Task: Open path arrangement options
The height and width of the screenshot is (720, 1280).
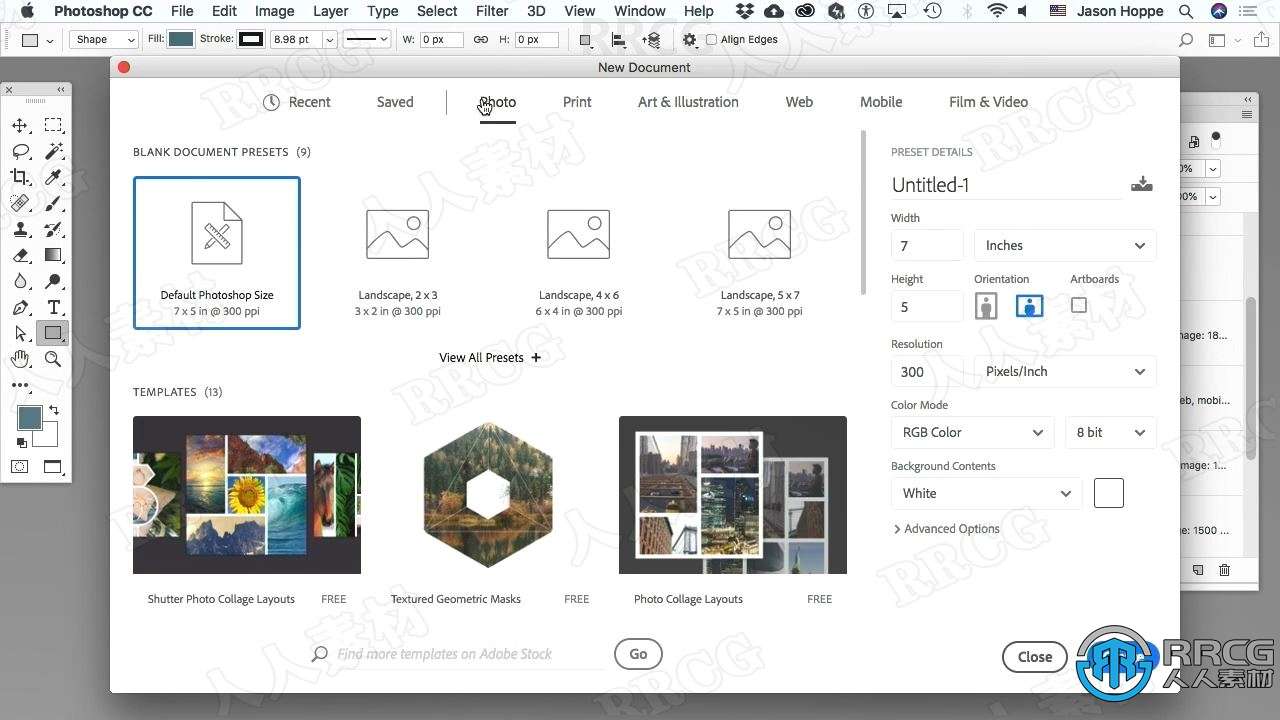Action: 651,40
